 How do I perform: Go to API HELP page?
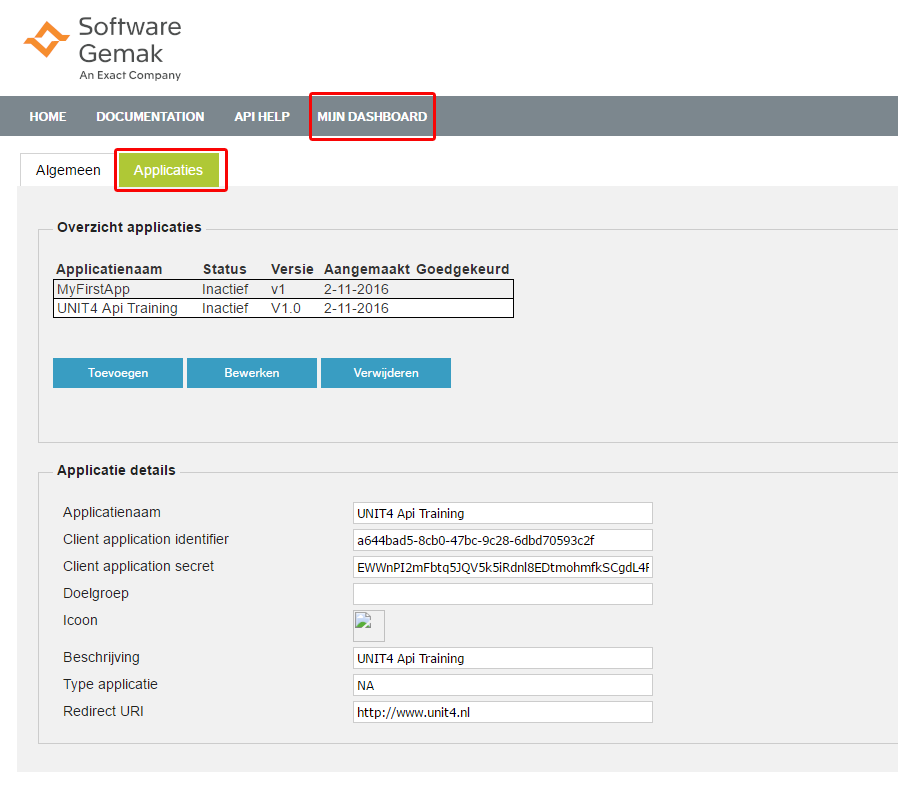[262, 117]
